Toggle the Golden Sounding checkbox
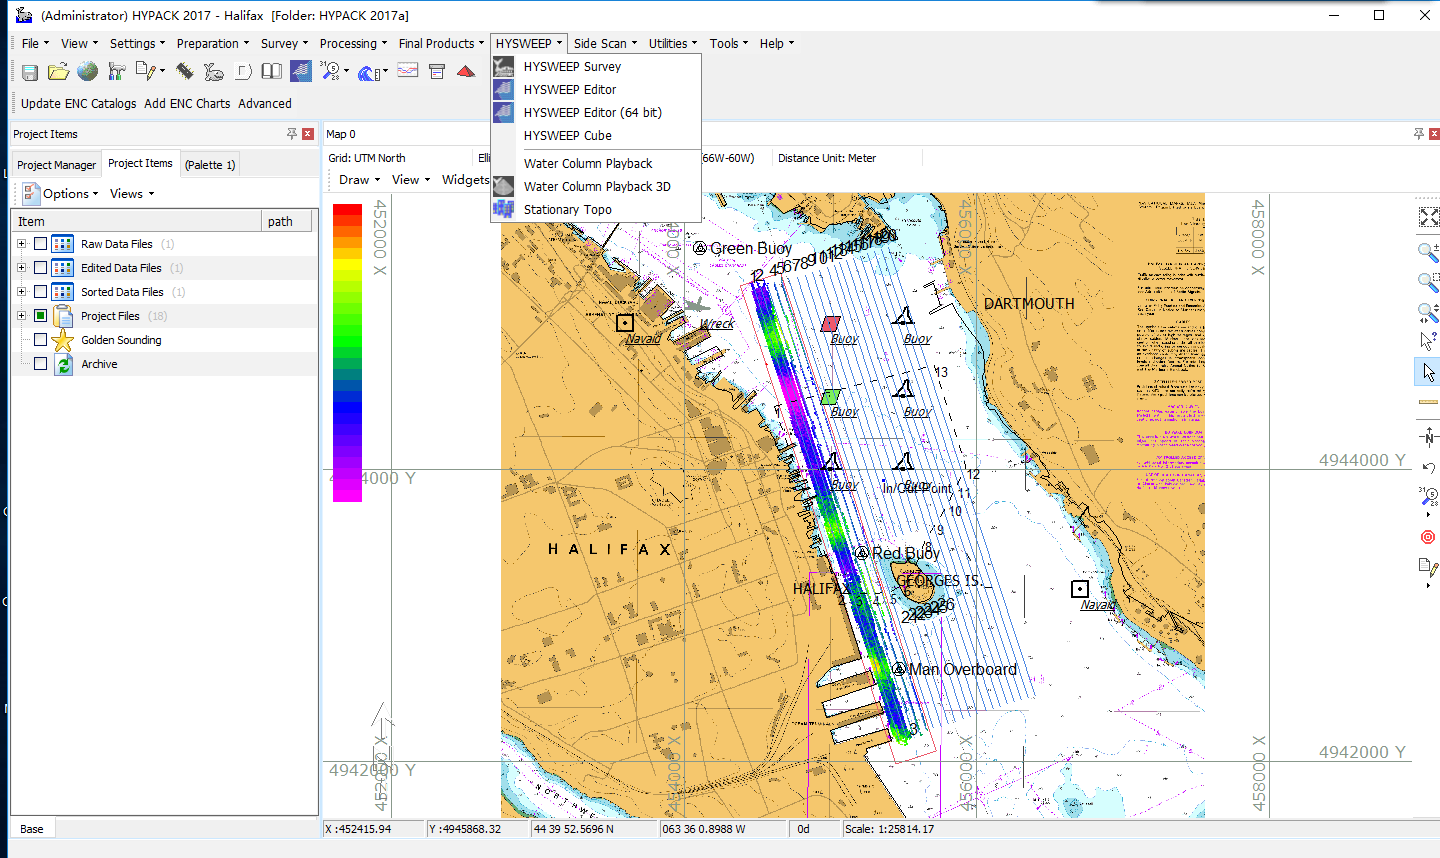The image size is (1440, 858). click(x=40, y=340)
